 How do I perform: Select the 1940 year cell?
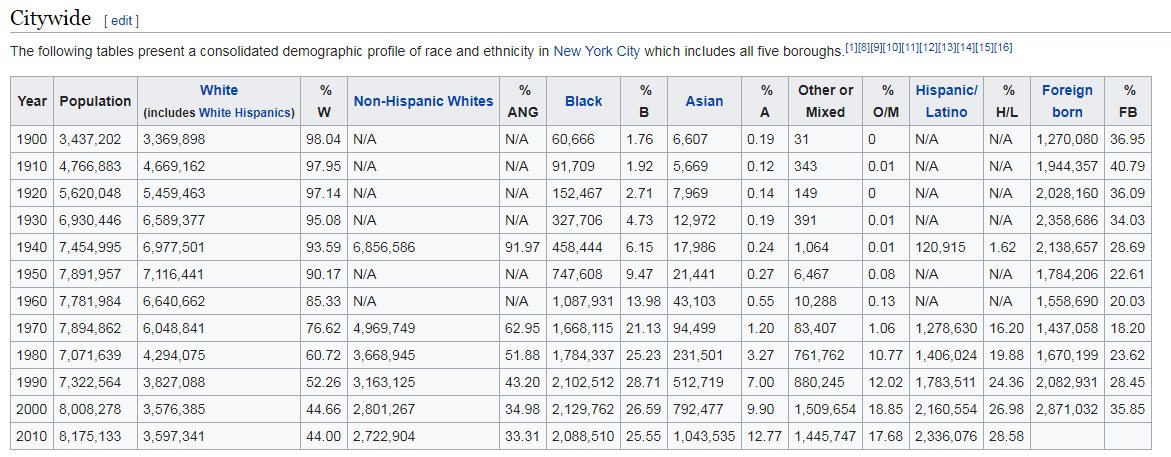32,246
